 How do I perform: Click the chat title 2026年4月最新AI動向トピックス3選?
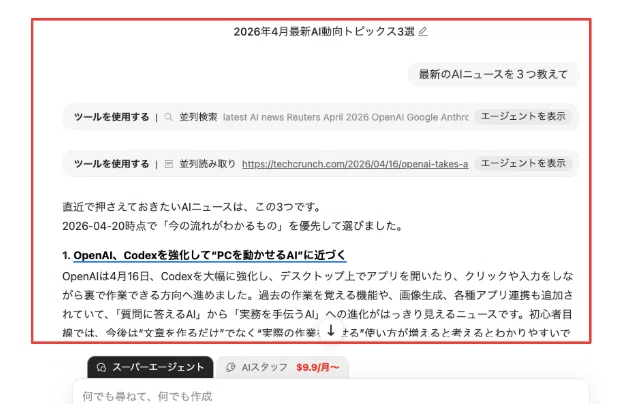(324, 31)
